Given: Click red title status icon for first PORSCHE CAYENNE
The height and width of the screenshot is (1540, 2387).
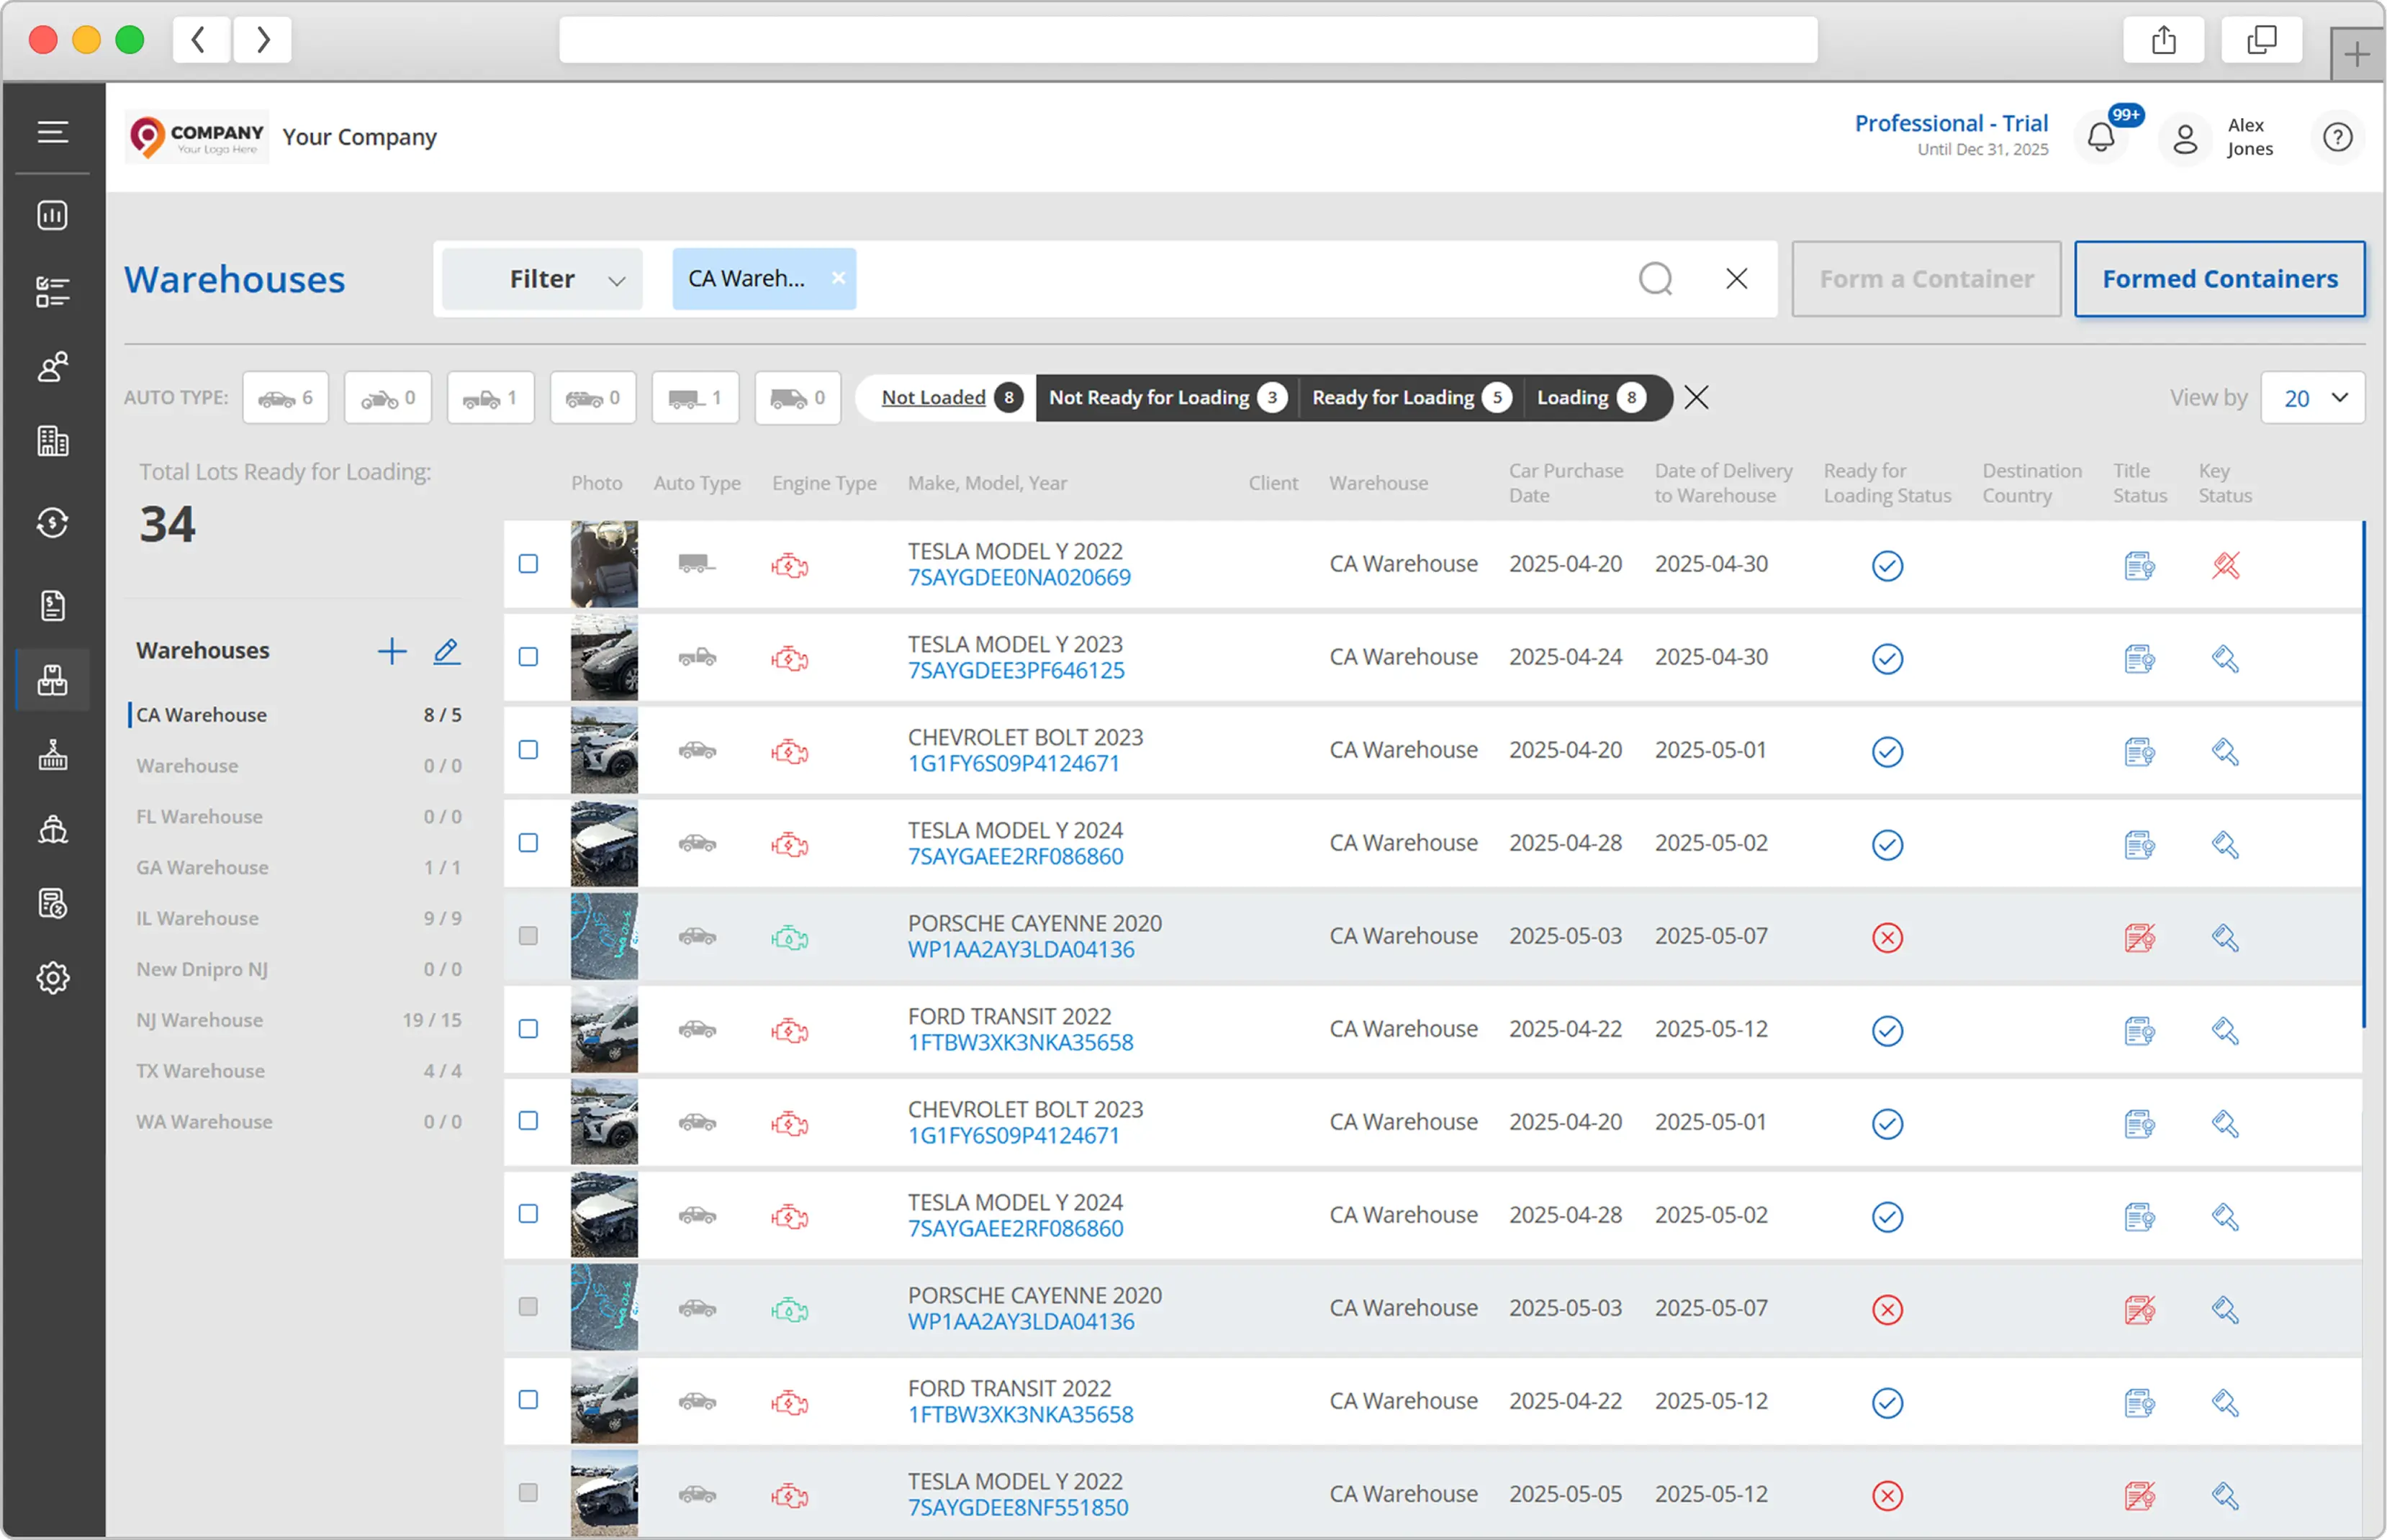Looking at the screenshot, I should click(x=2140, y=938).
